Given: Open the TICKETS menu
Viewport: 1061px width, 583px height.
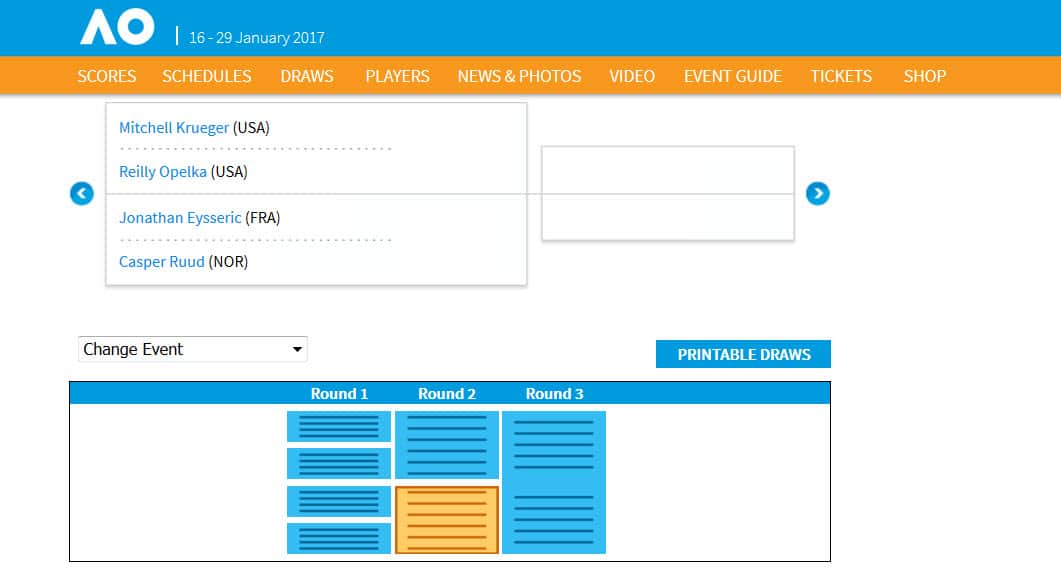Looking at the screenshot, I should pos(841,76).
